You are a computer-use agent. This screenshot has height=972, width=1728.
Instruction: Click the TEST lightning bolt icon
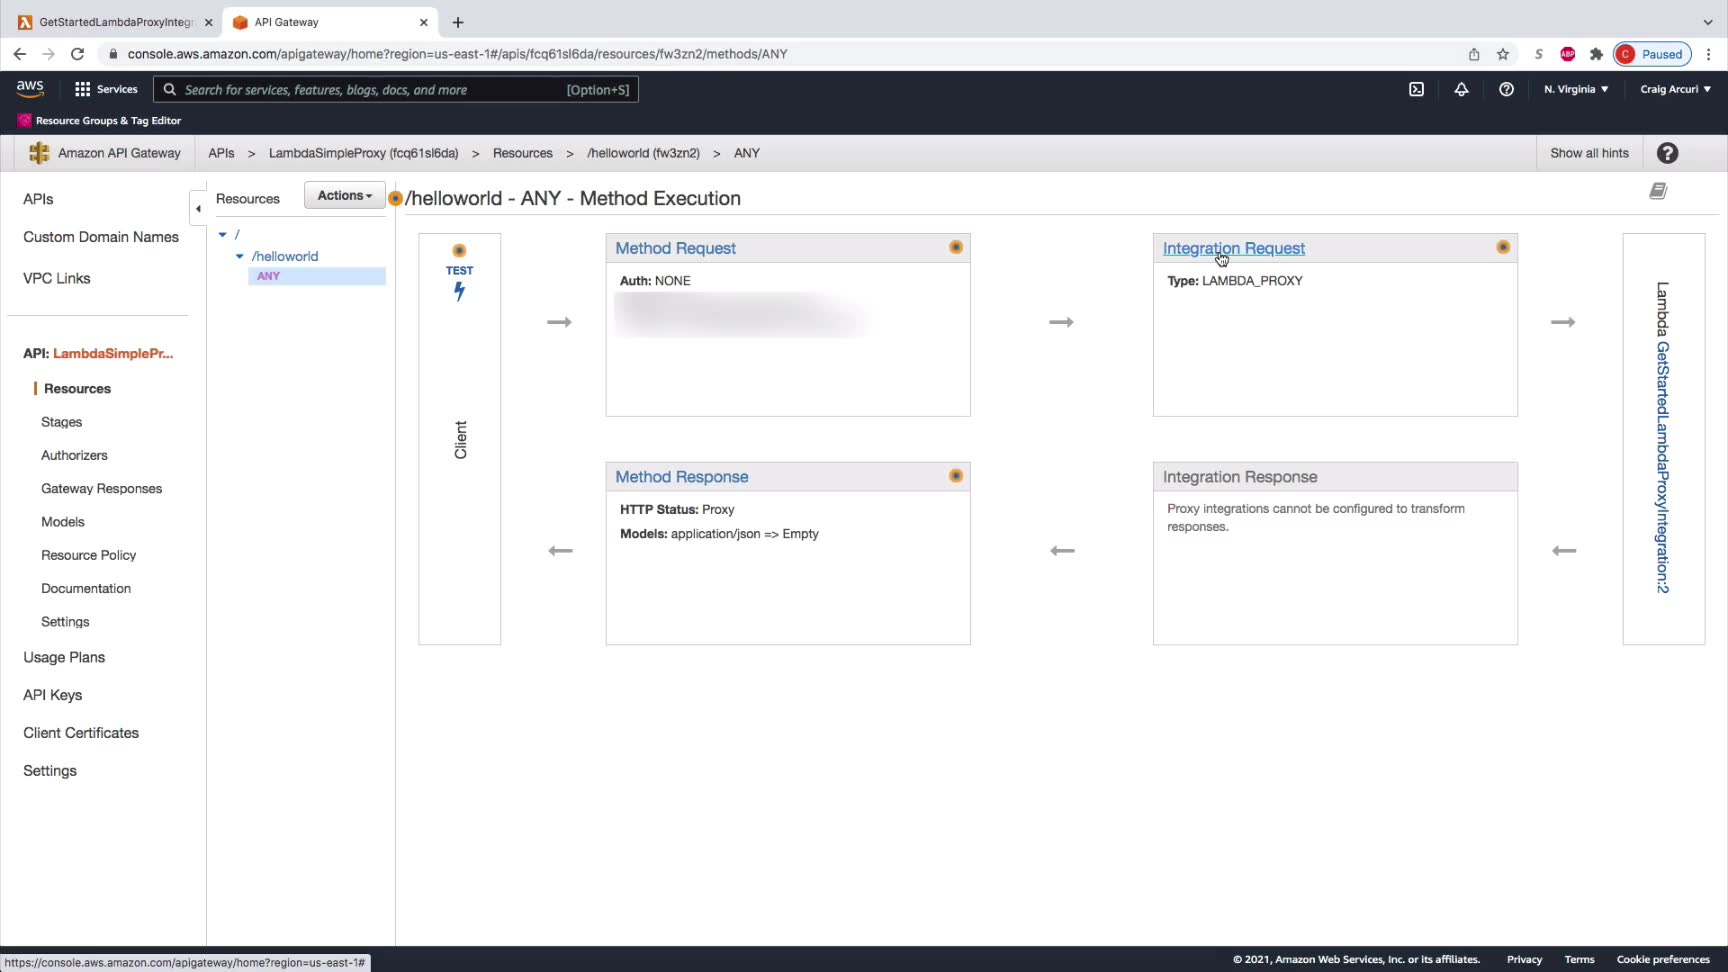459,291
